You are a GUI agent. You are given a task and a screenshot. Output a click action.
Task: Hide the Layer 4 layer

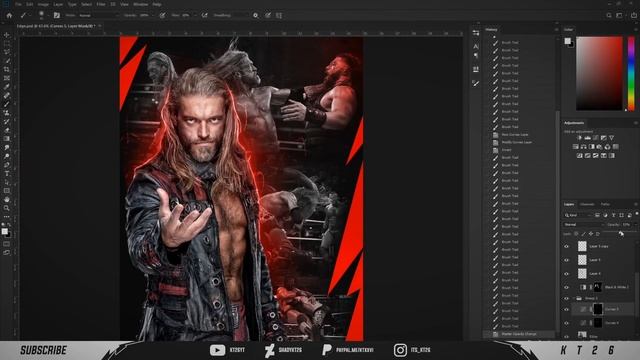pos(567,273)
